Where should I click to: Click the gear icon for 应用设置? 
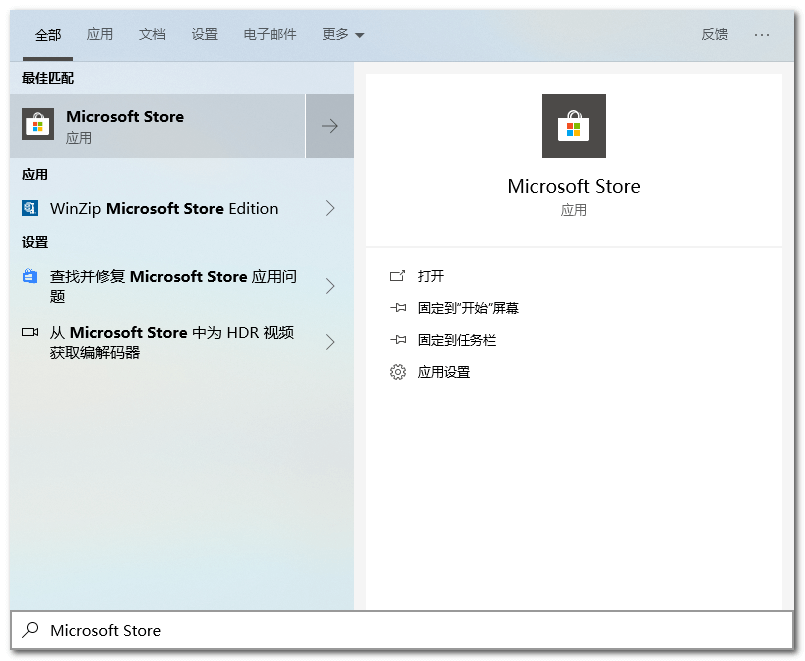398,372
